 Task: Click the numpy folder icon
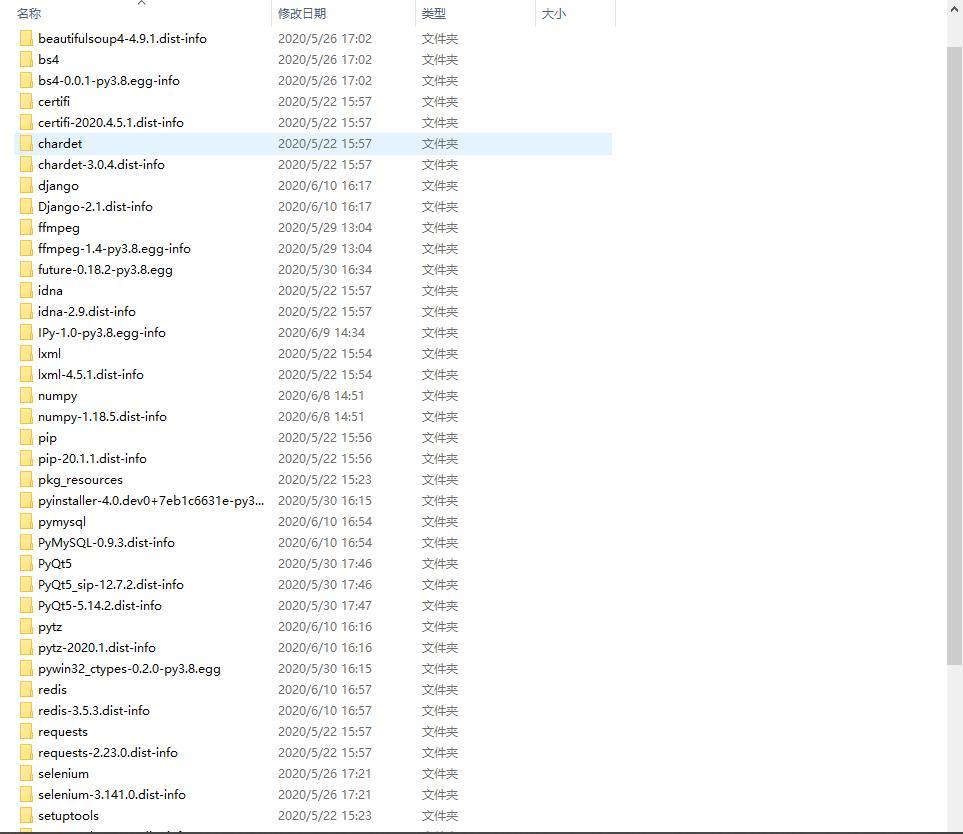[26, 396]
